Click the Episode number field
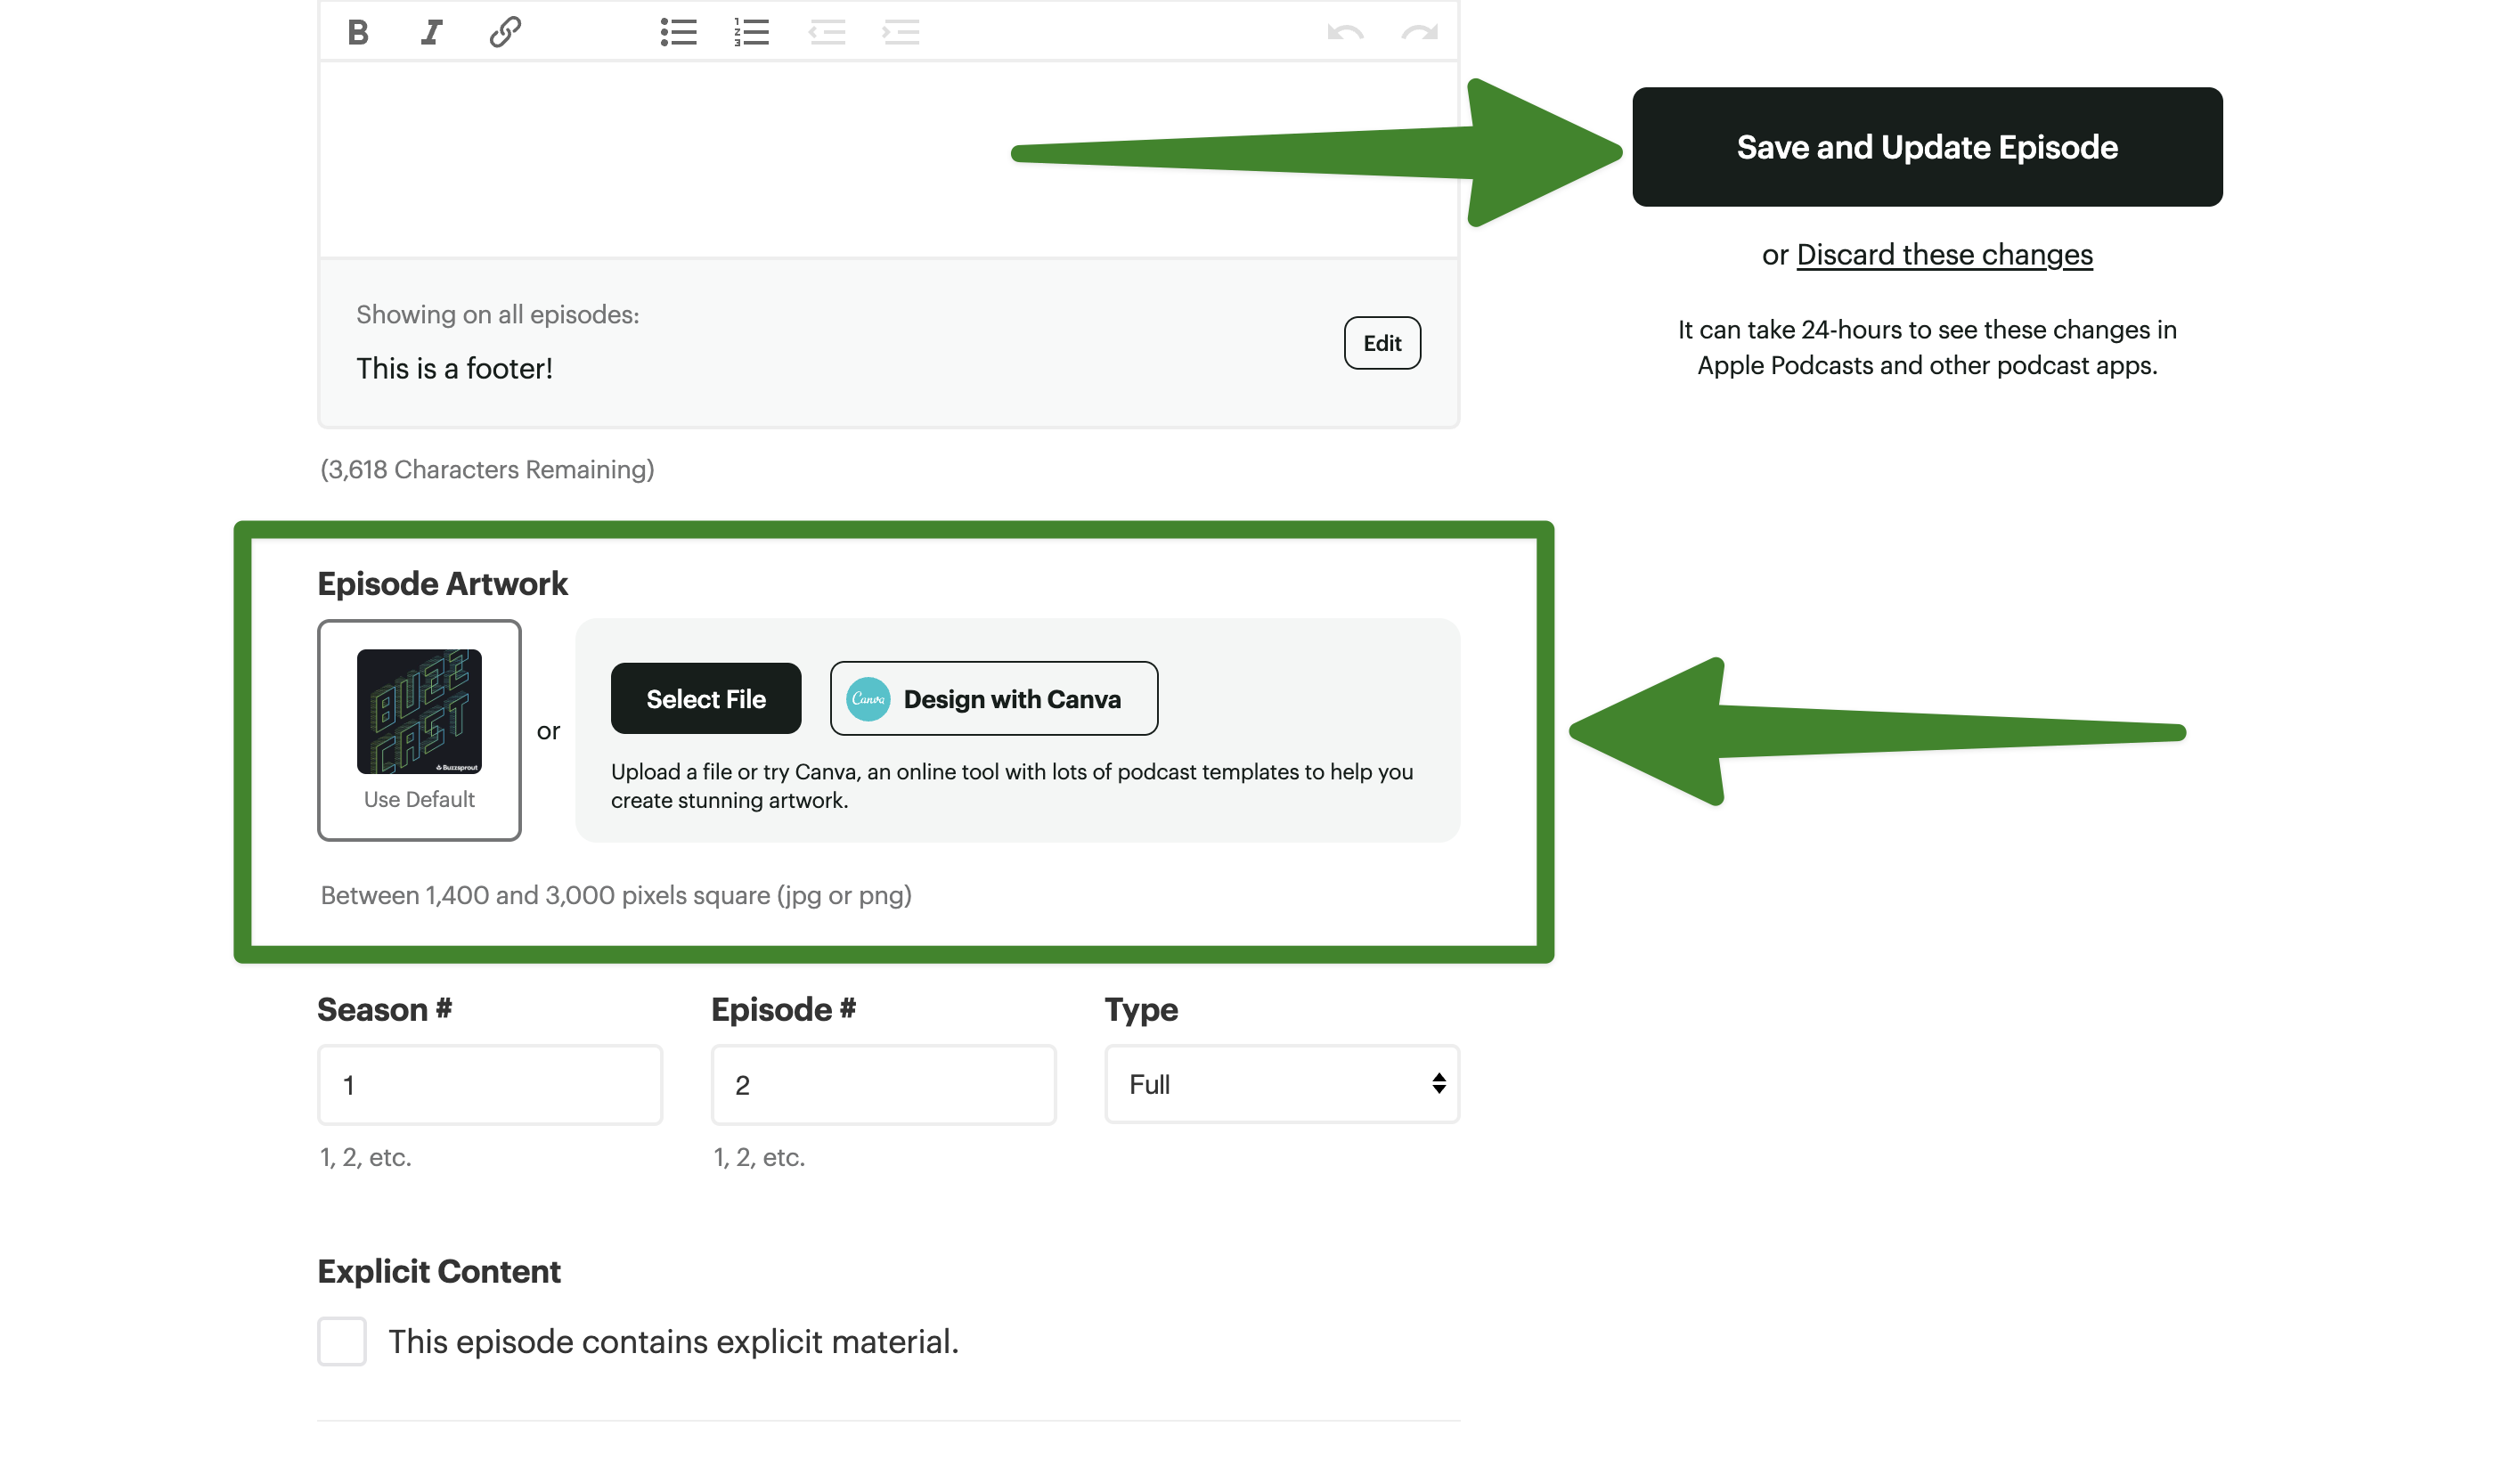This screenshot has height=1484, width=2519. tap(883, 1085)
